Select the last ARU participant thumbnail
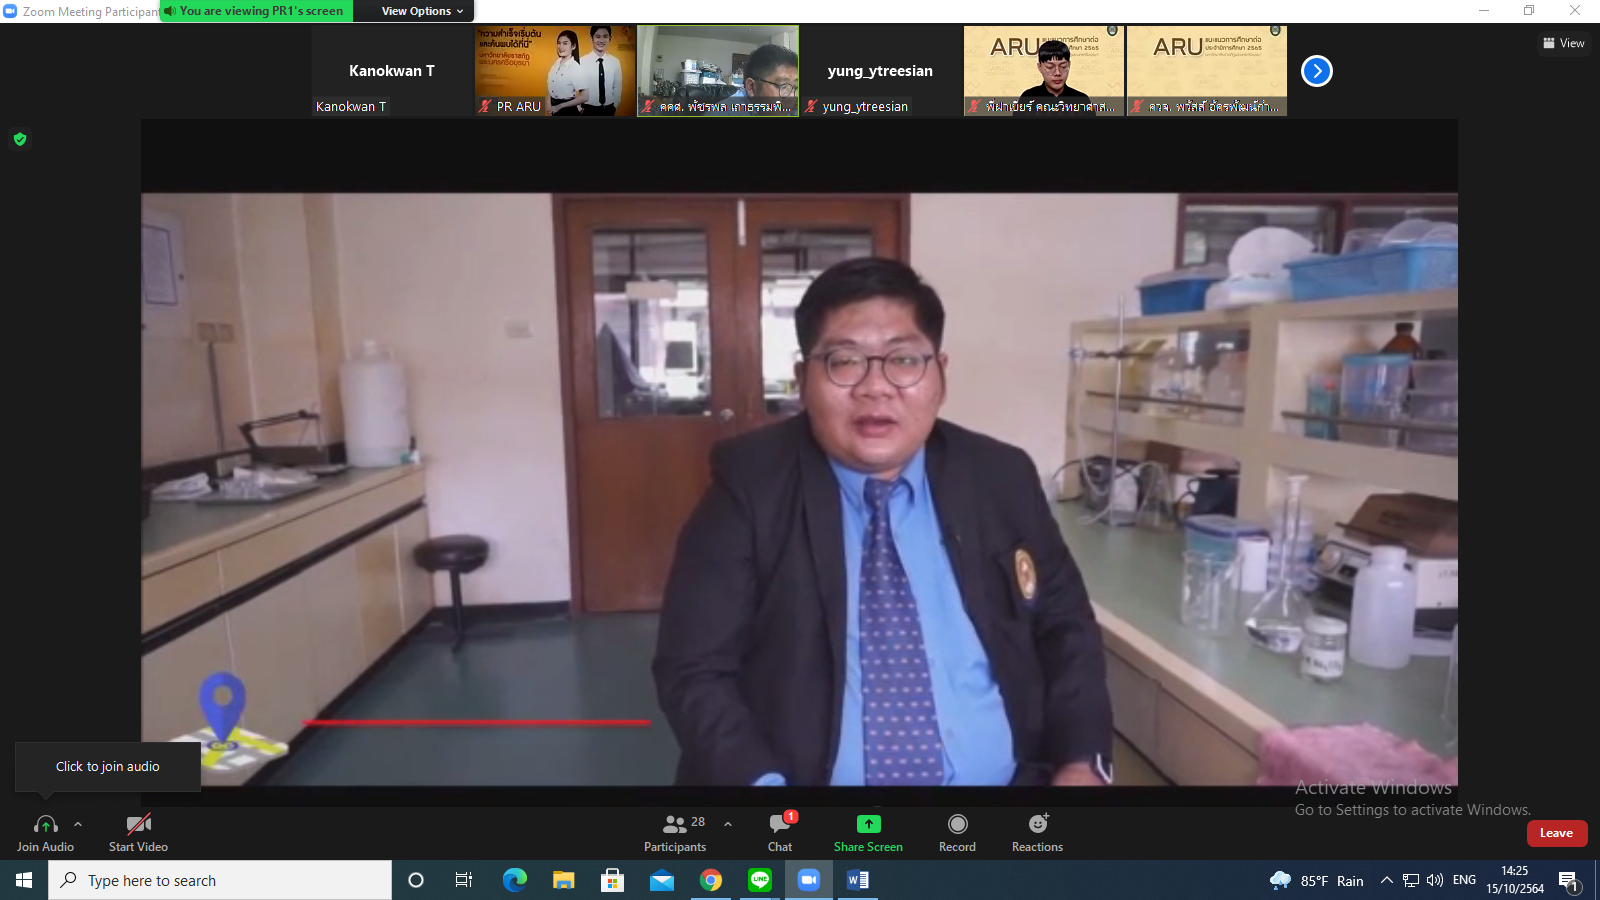 [1207, 71]
